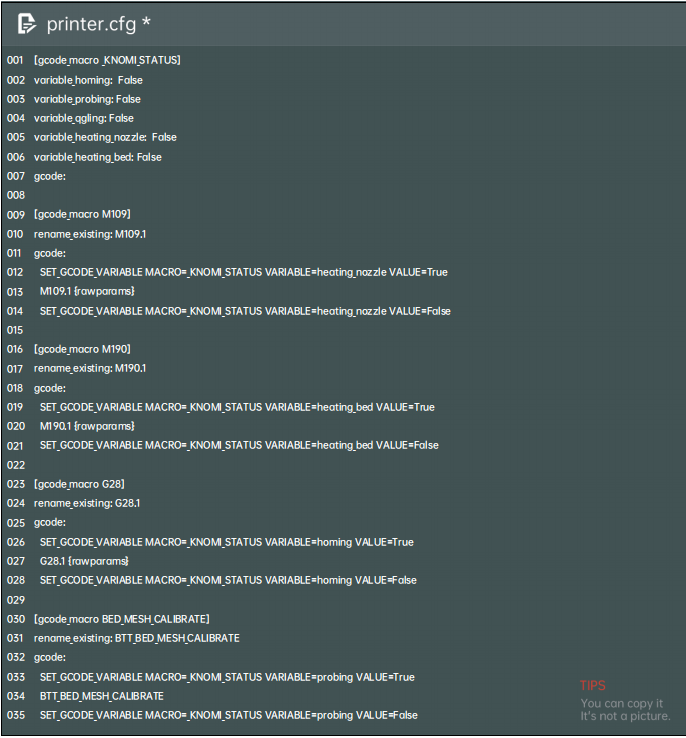Image resolution: width=686 pixels, height=738 pixels.
Task: Click the G28.1 {rawparams} line
Action: (85, 561)
